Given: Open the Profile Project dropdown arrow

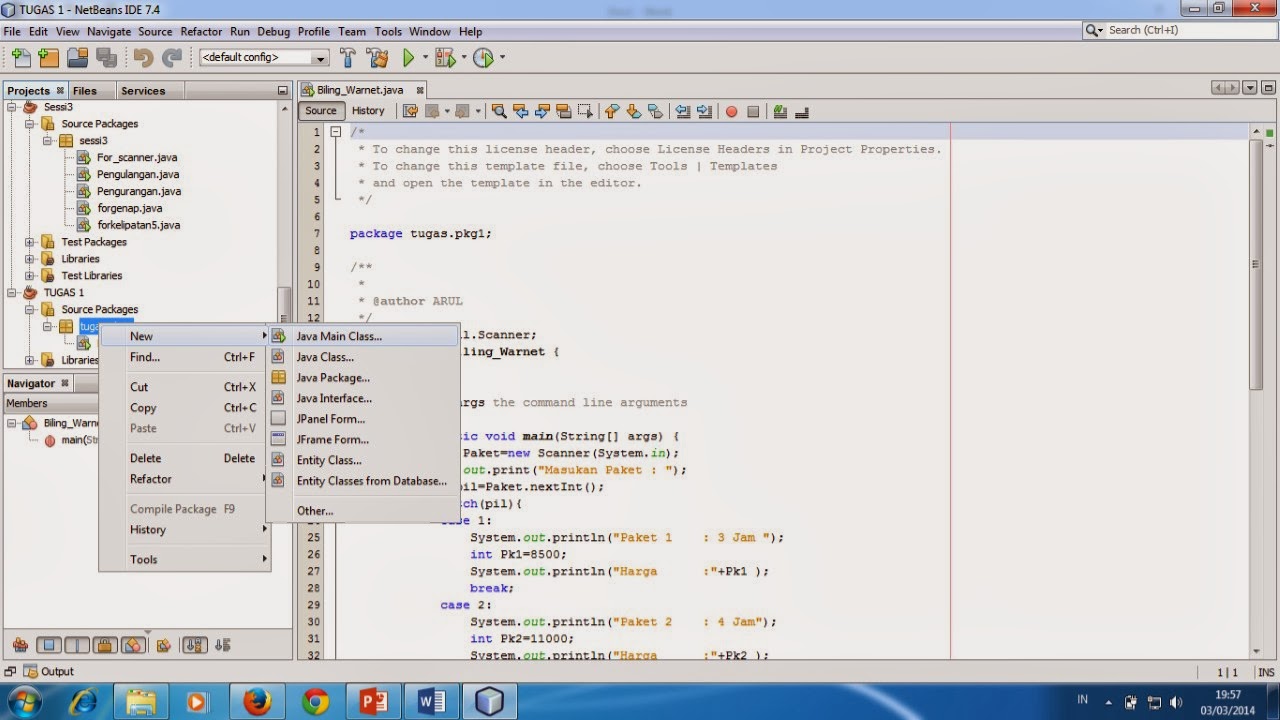Looking at the screenshot, I should click(x=502, y=57).
